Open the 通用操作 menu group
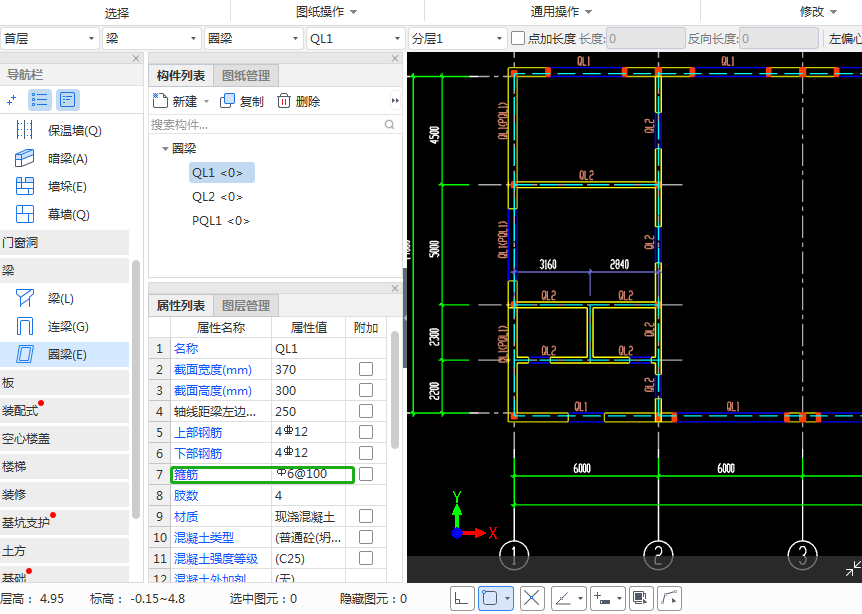 561,12
